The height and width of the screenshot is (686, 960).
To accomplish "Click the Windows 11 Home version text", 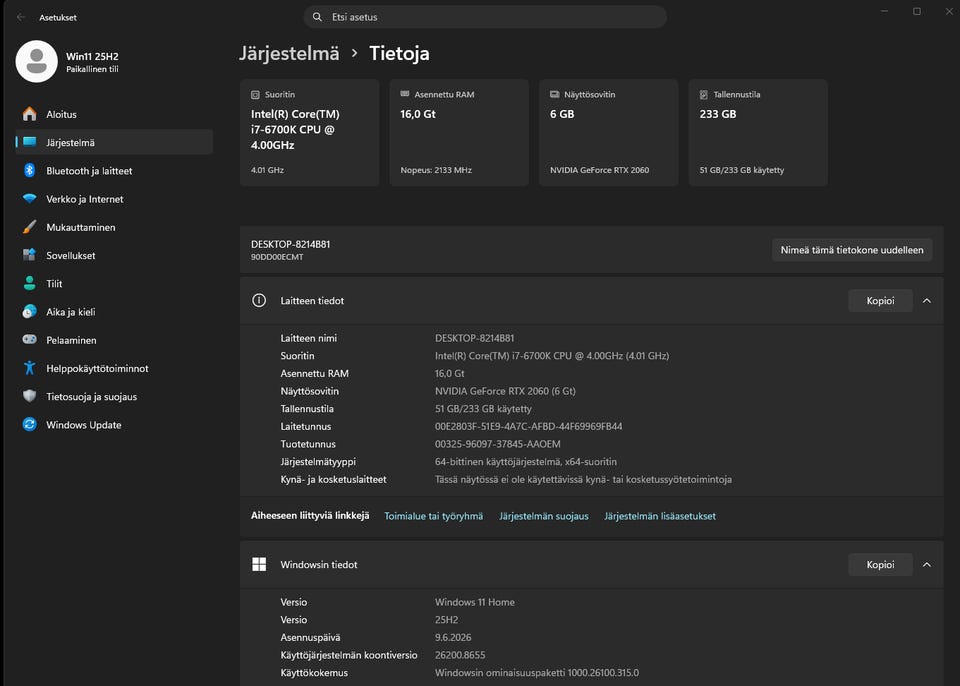I will pyautogui.click(x=474, y=602).
